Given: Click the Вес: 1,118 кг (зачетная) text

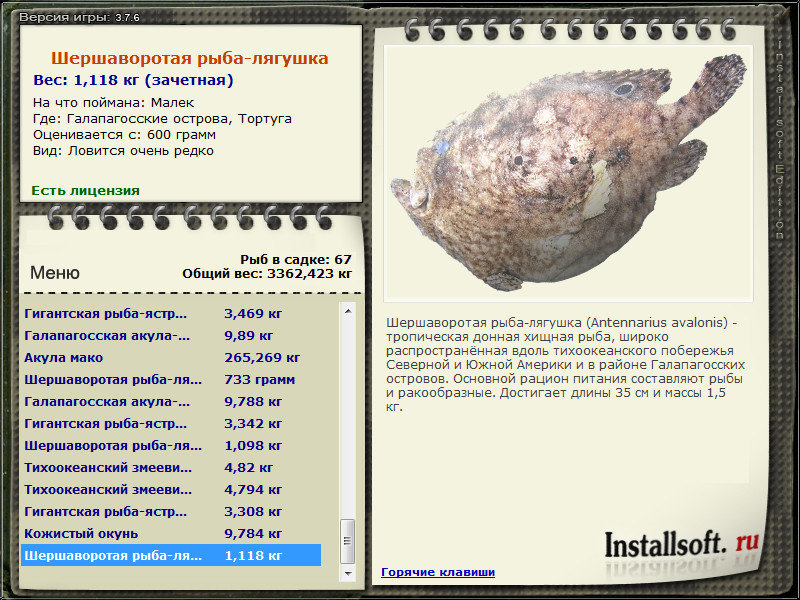Looking at the screenshot, I should pos(133,80).
